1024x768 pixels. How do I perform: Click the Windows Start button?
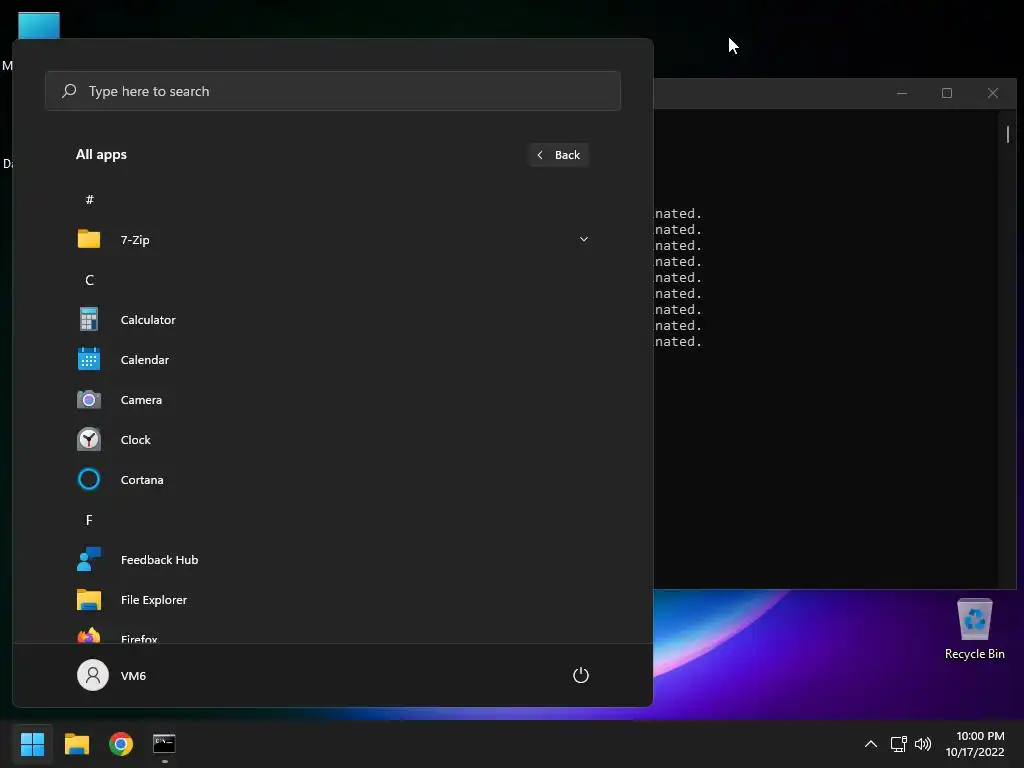point(32,743)
